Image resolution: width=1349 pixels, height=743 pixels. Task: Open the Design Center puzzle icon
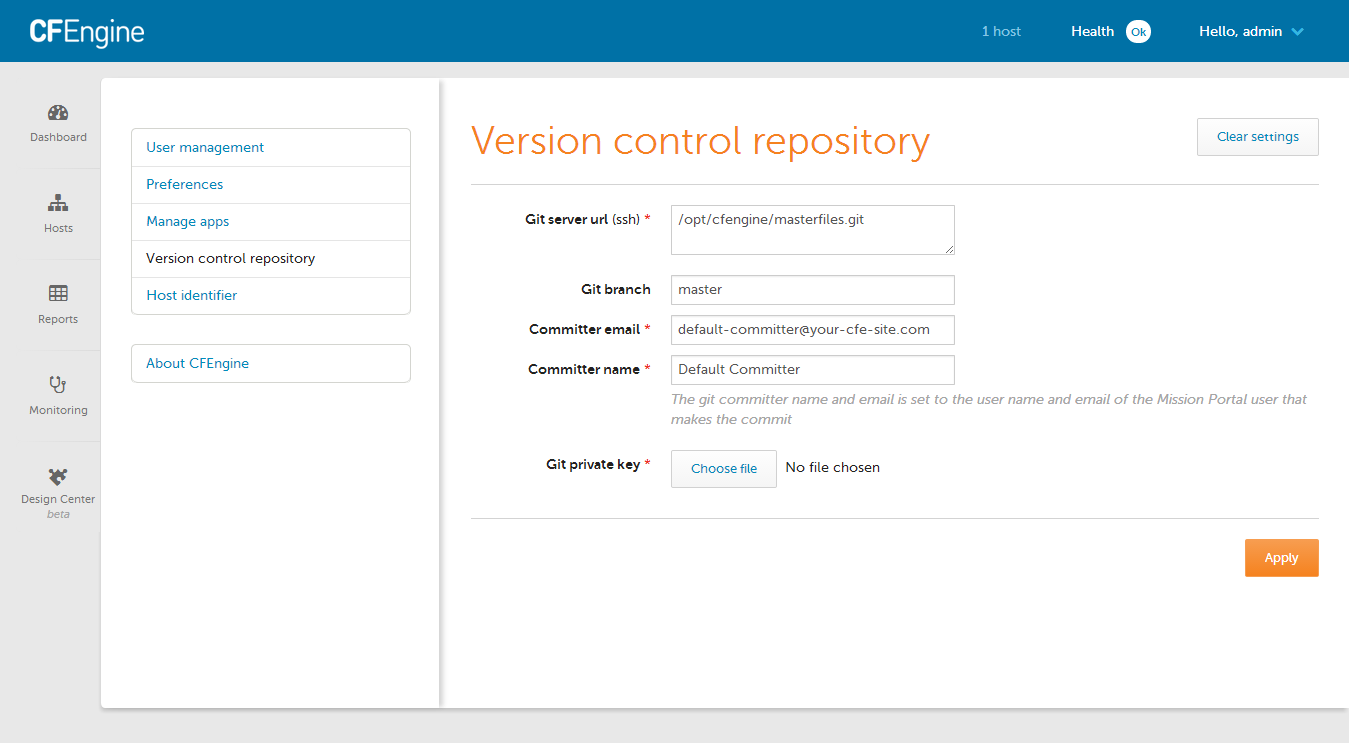coord(58,477)
